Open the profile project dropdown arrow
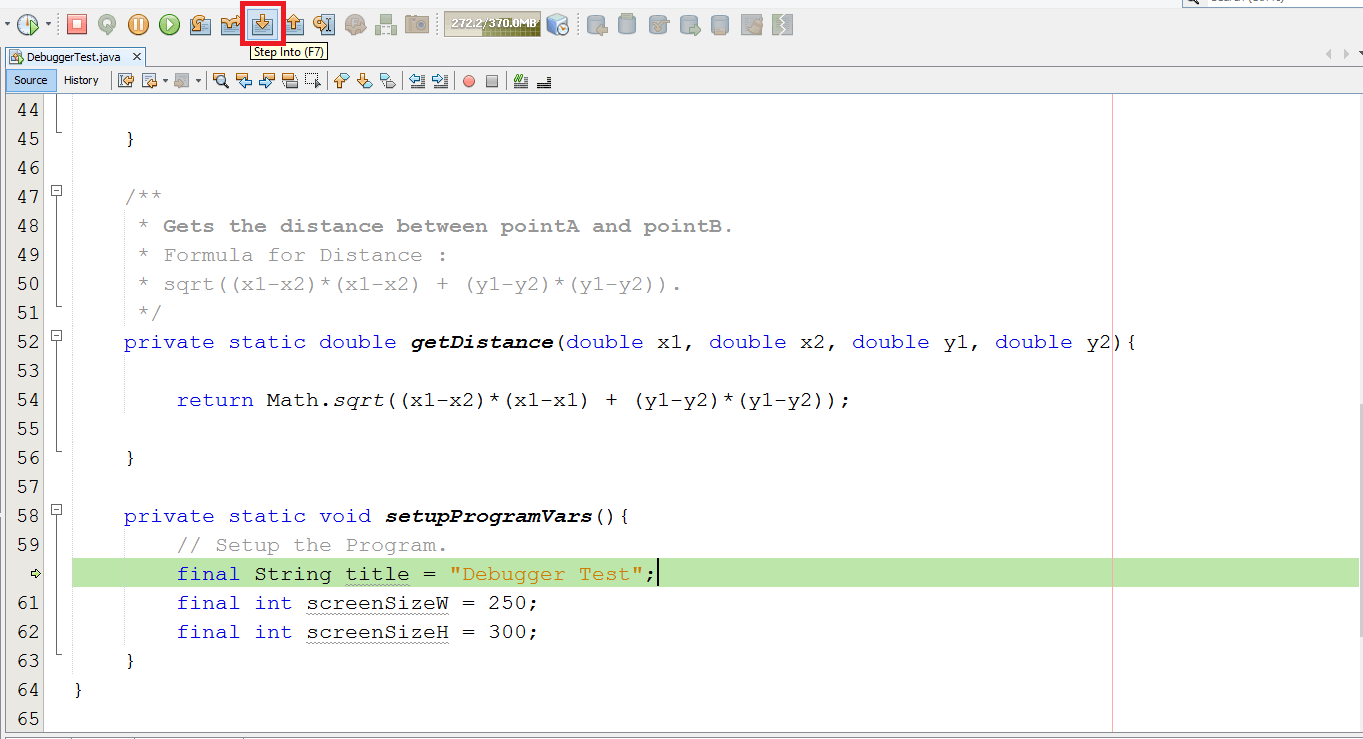The height and width of the screenshot is (739, 1363). click(48, 24)
